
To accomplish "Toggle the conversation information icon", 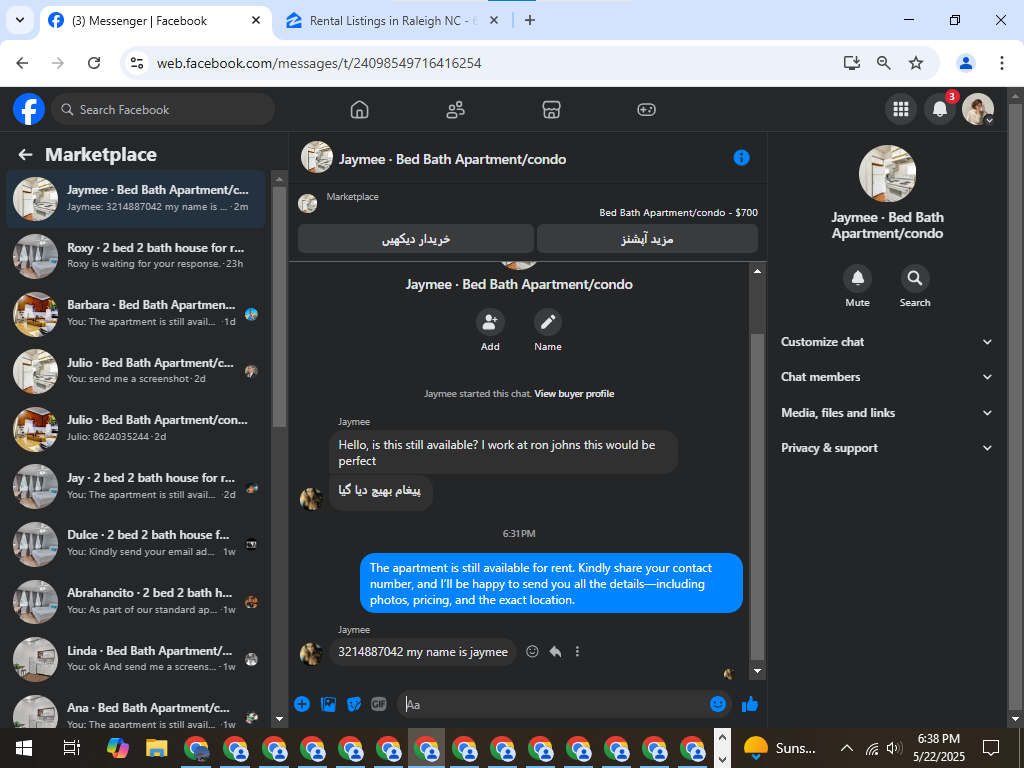I will 741,158.
